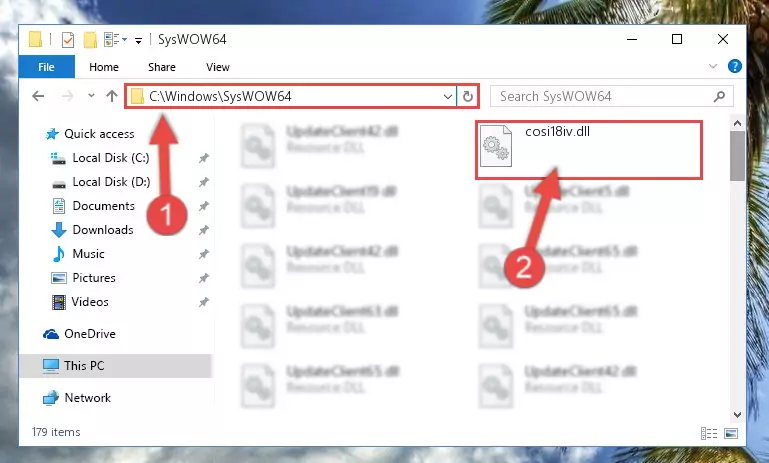The height and width of the screenshot is (463, 769).
Task: Expand the address bar history dropdown
Action: 448,97
